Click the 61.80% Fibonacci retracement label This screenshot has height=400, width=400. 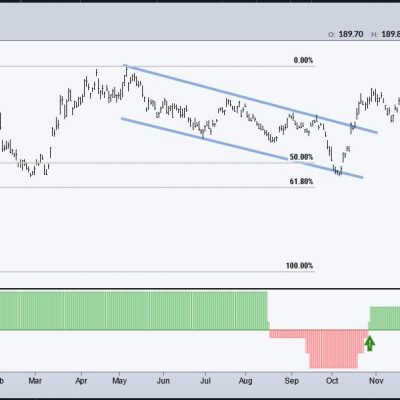(x=301, y=181)
